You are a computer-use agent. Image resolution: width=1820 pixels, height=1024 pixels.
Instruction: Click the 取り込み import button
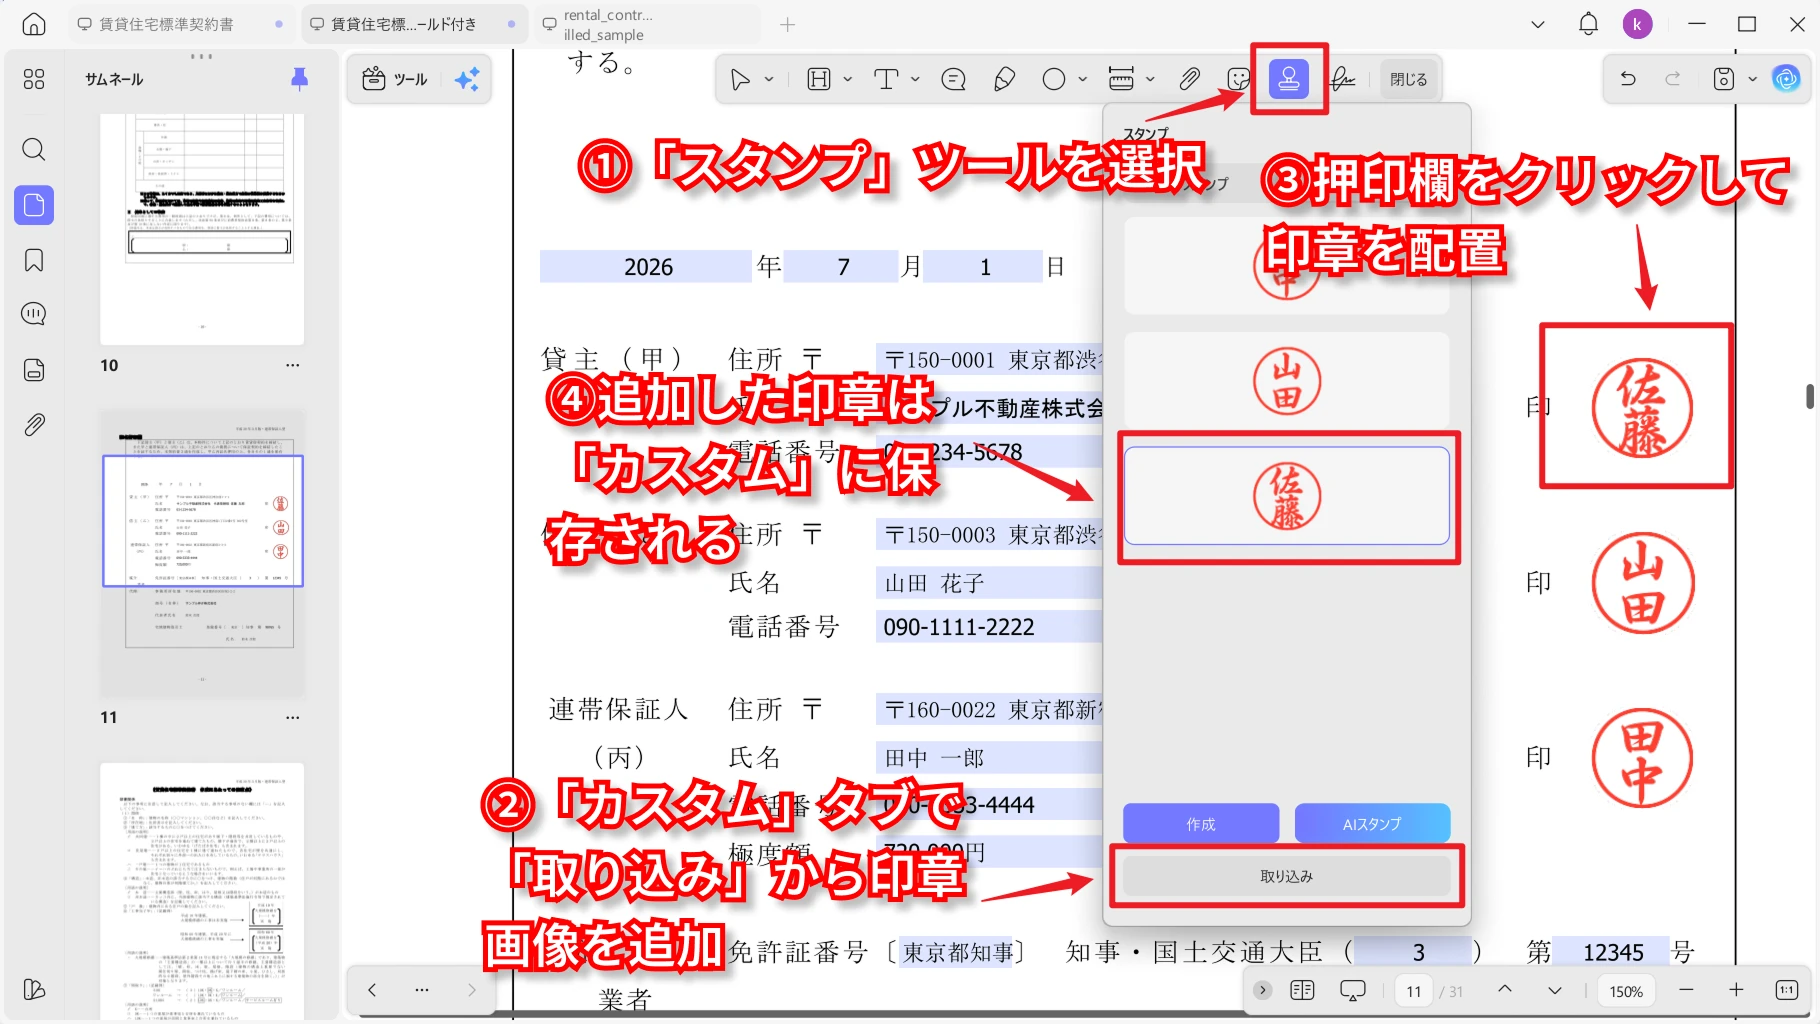click(x=1286, y=876)
